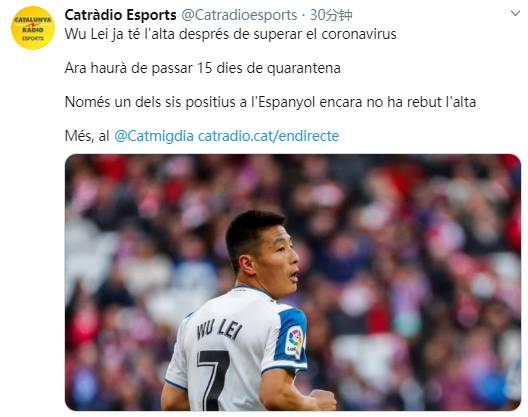Click the "Més, al" text
Image resolution: width=528 pixels, height=417 pixels.
pyautogui.click(x=87, y=136)
